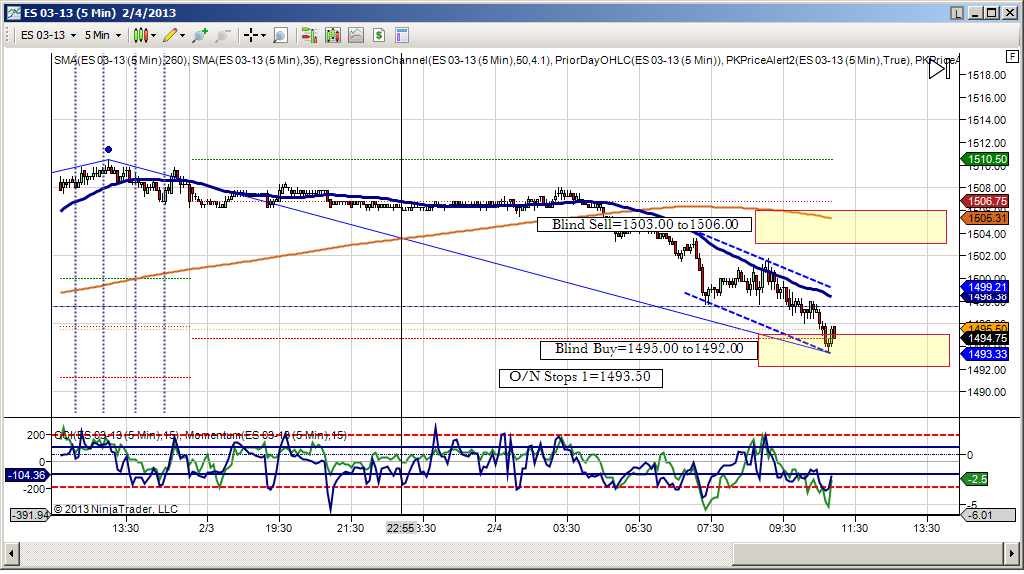Click the 2/3 date axis label
The width and height of the screenshot is (1024, 574).
[x=206, y=528]
